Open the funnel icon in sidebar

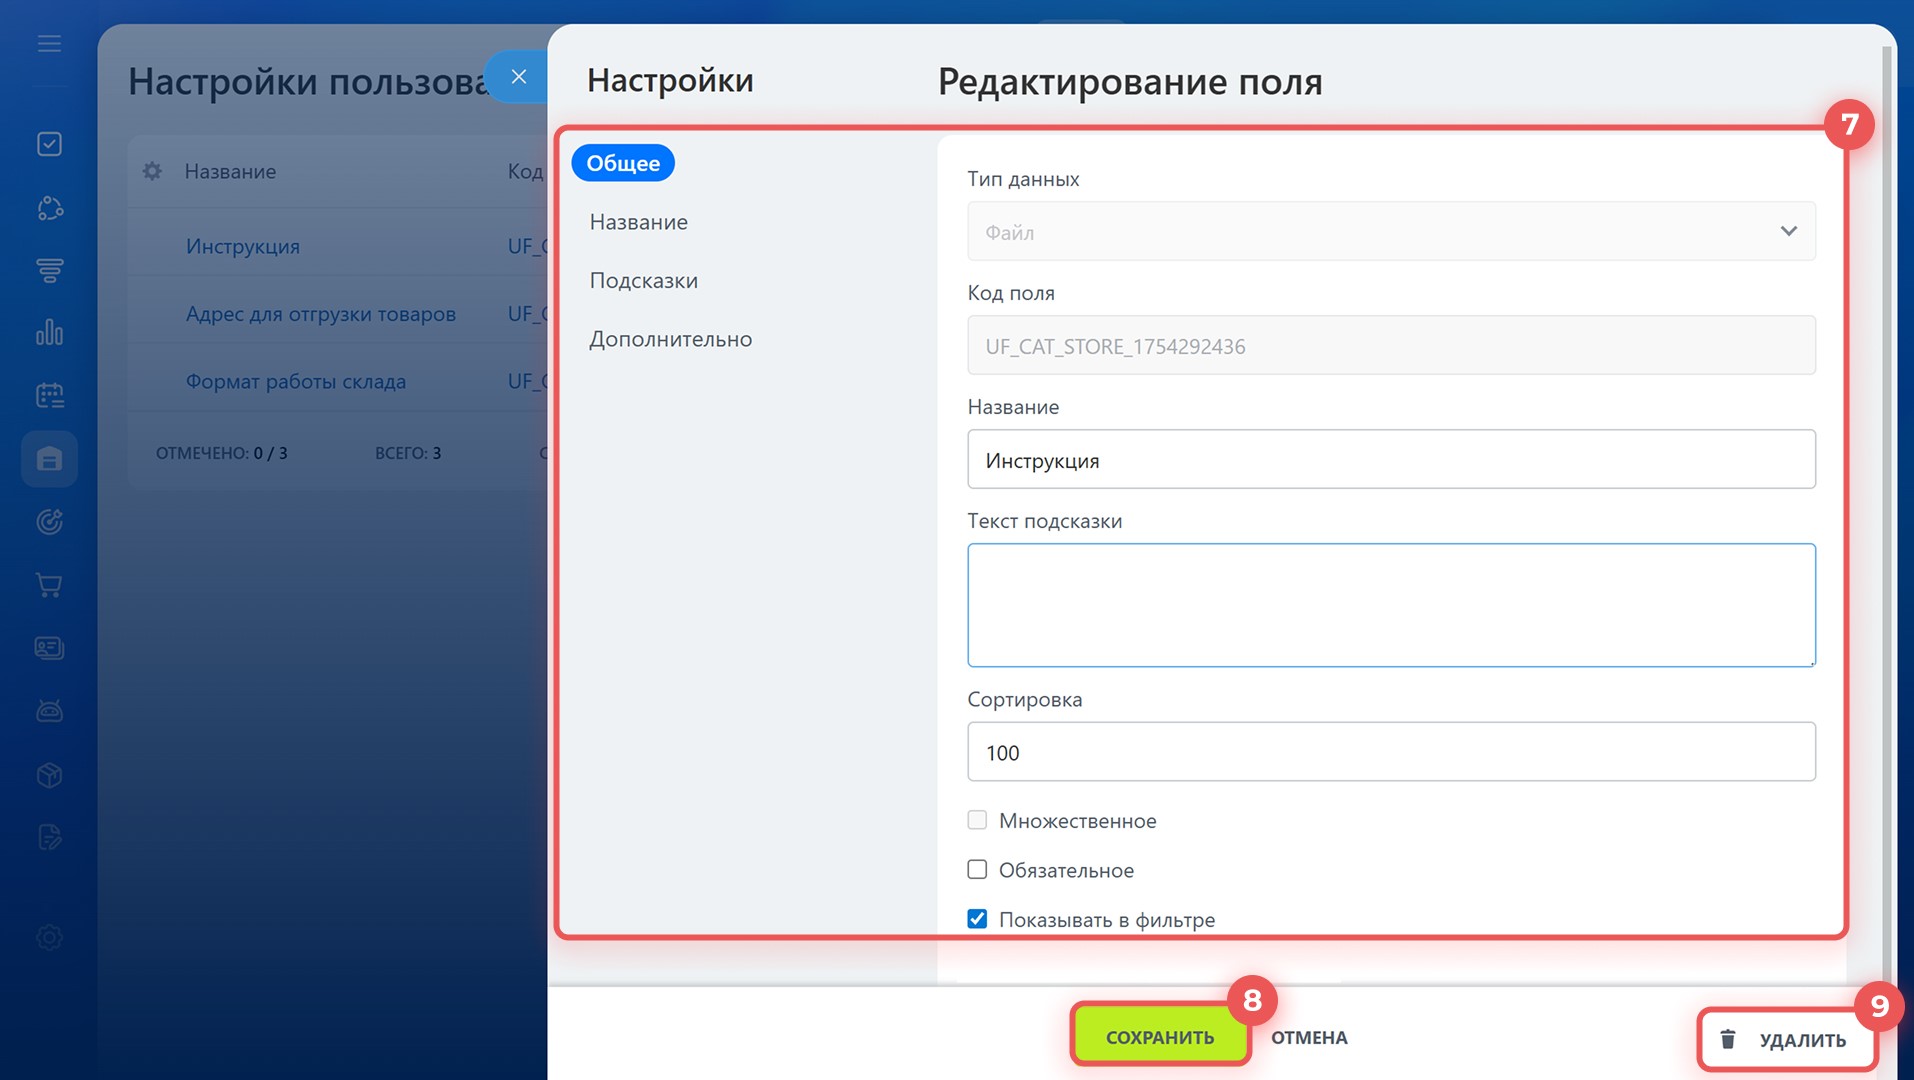49,270
